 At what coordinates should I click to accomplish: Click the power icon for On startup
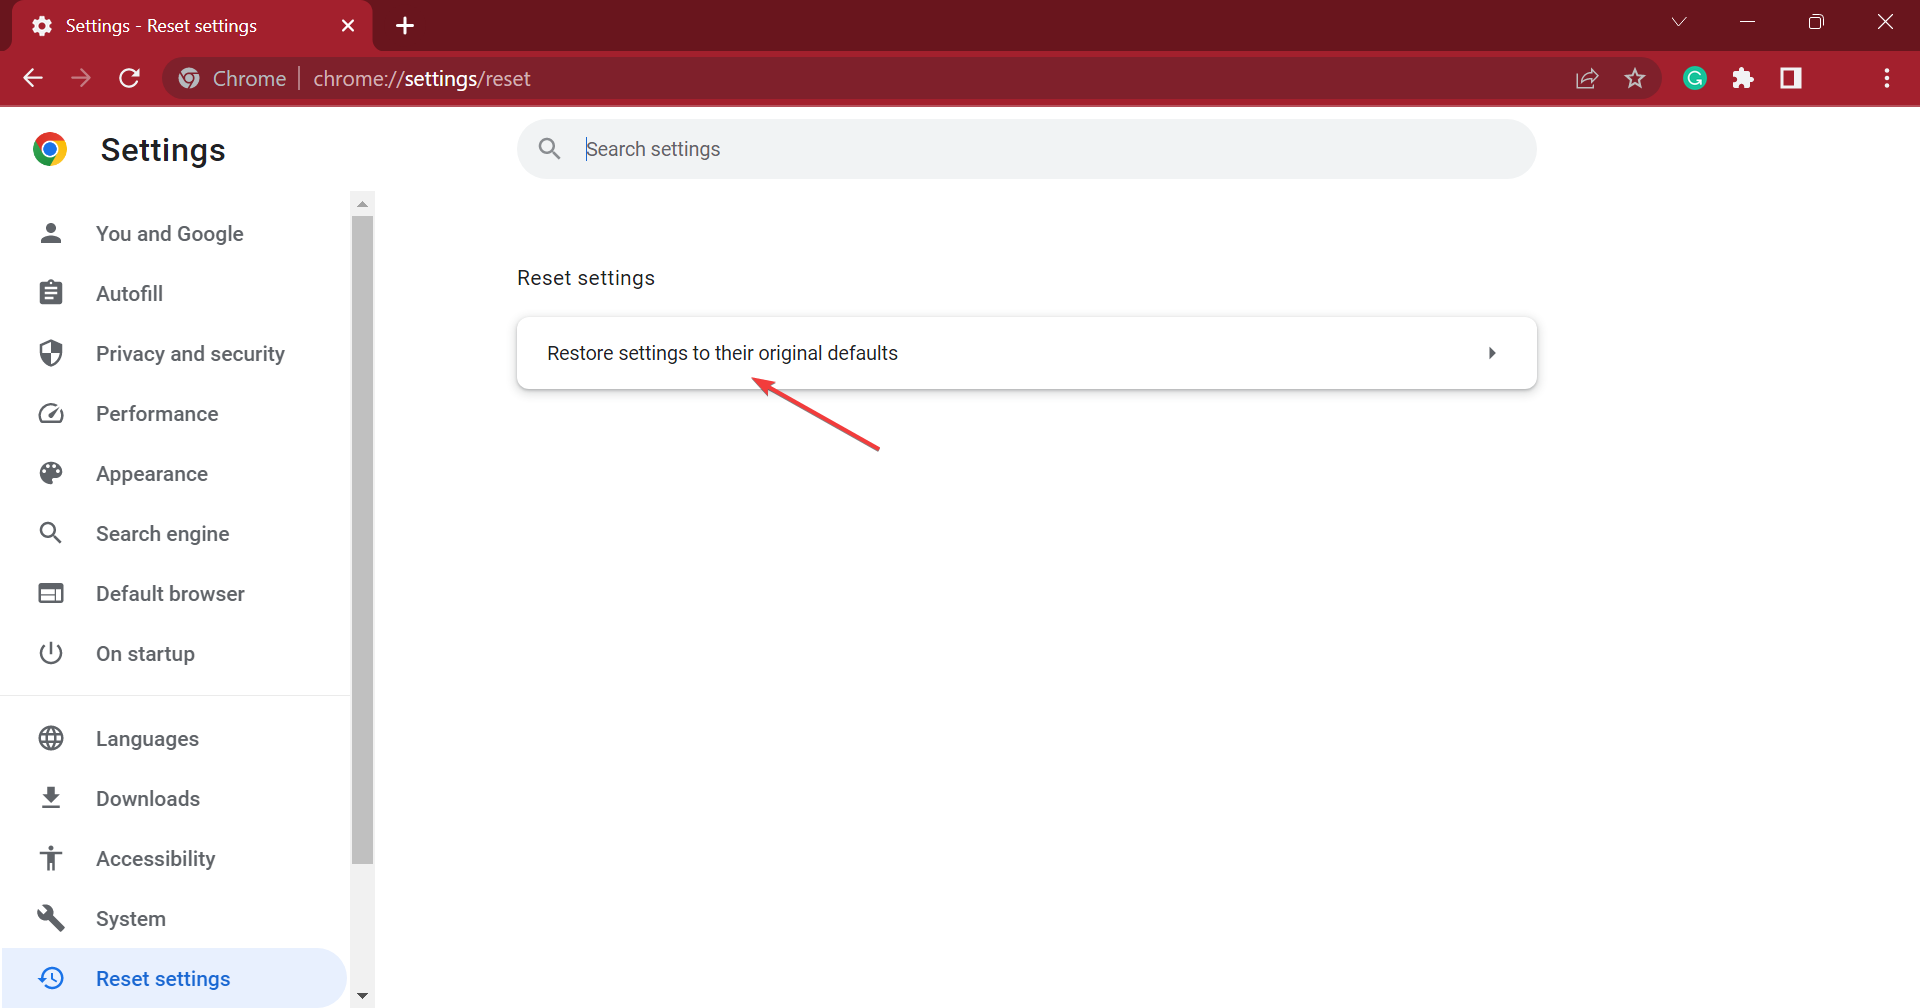tap(51, 653)
